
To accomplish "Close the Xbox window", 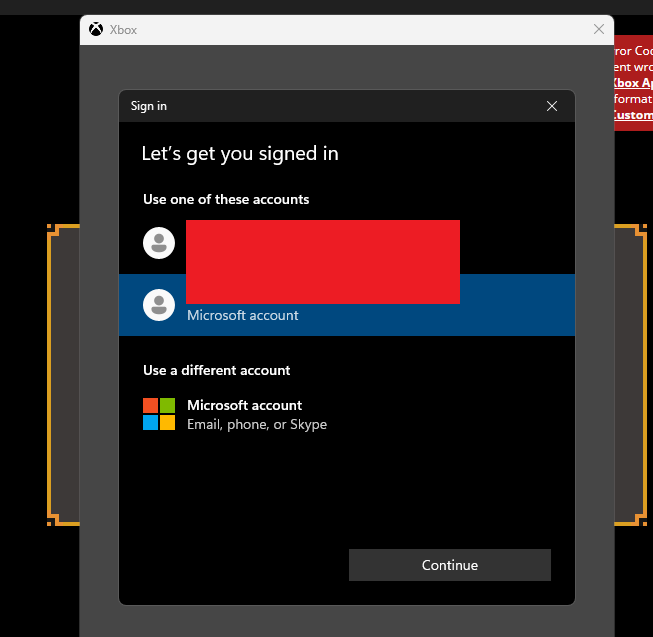I will (x=599, y=29).
